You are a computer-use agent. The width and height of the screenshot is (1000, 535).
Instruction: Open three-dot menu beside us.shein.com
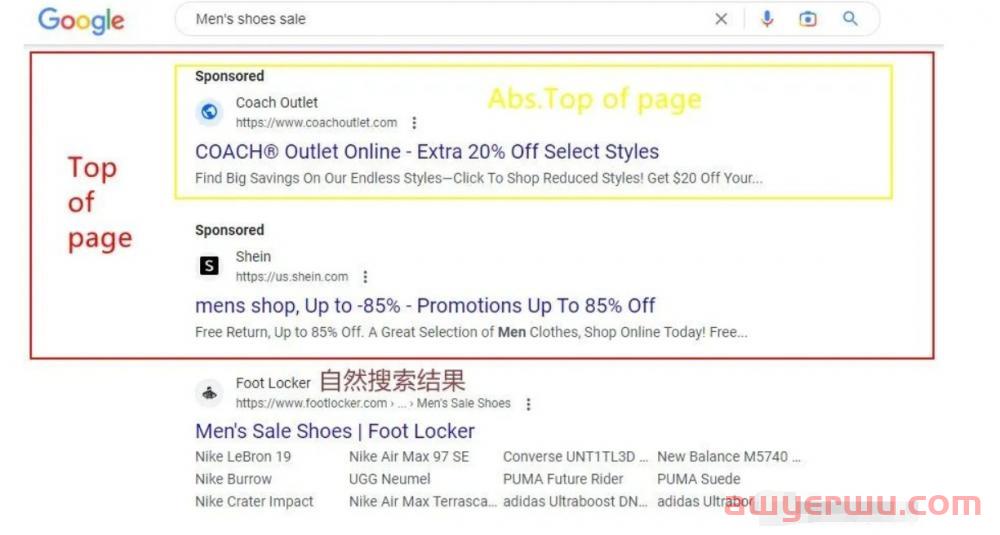[x=365, y=277]
